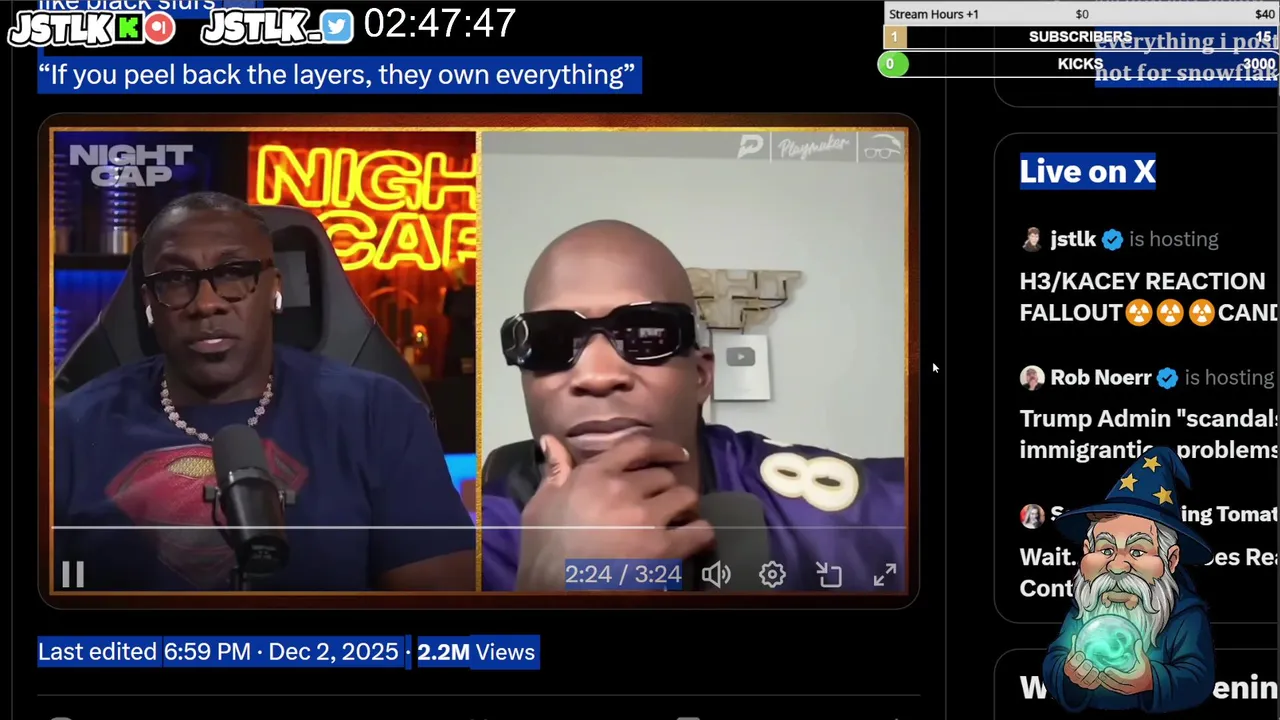Screen dimensions: 1280x720
Task: Click the red record icon beside the Kick logo
Action: 158,28
